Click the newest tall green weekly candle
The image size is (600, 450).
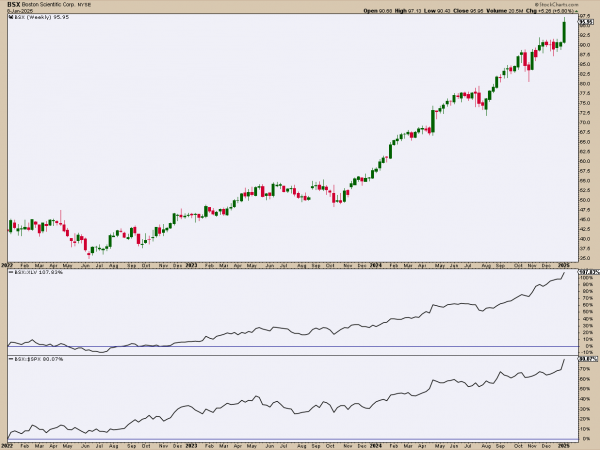564,32
